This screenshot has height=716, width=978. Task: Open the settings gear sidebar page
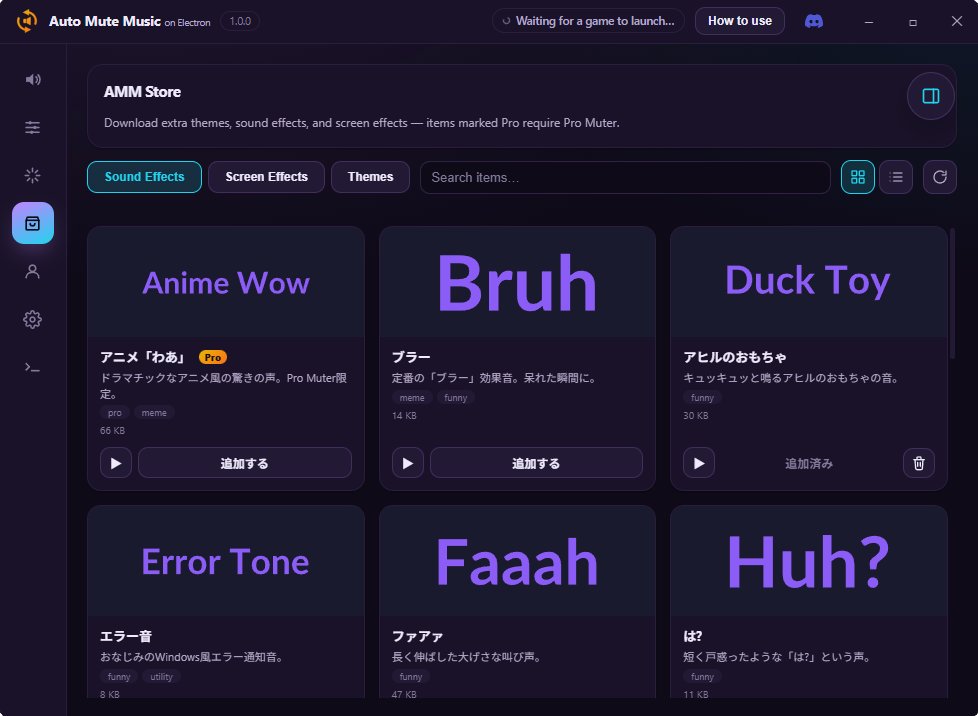coord(32,319)
